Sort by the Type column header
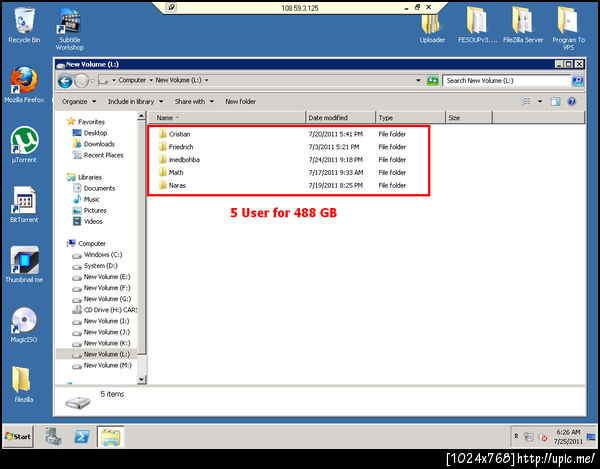600x469 pixels. [x=411, y=118]
